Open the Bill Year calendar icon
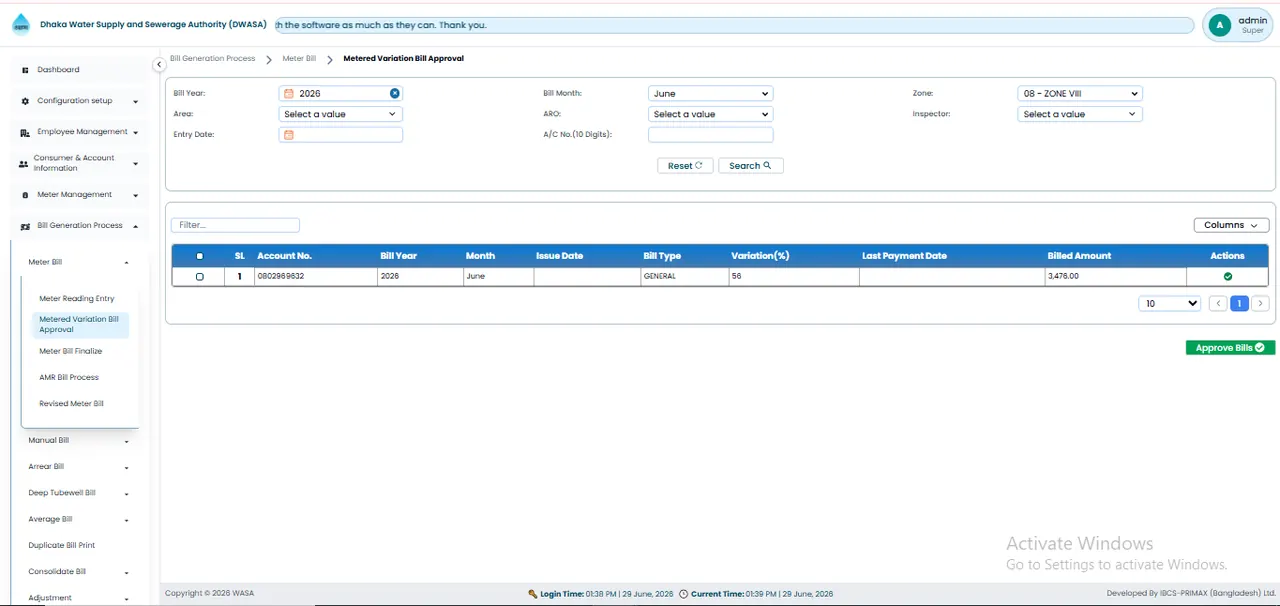 coord(289,93)
